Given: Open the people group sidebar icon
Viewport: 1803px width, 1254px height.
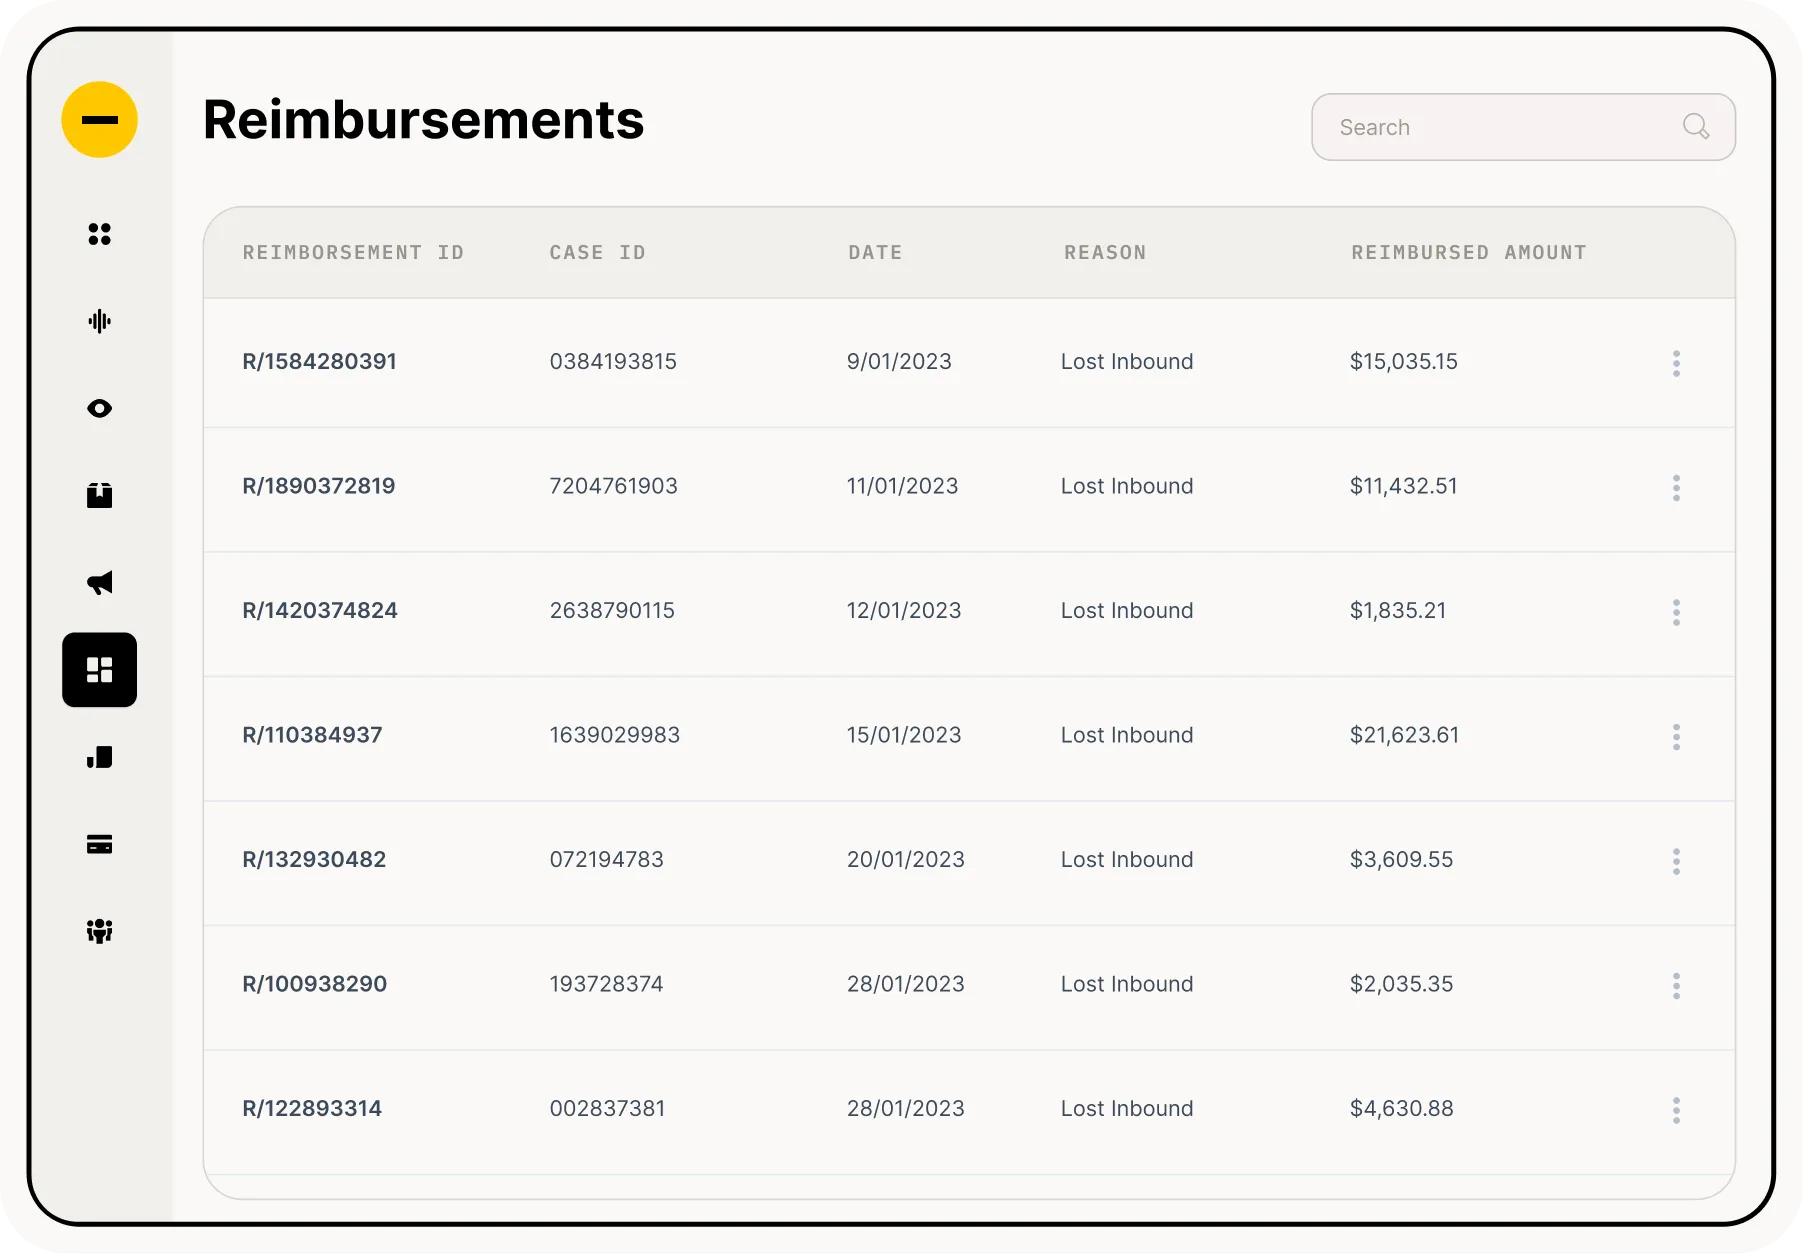Looking at the screenshot, I should [x=99, y=931].
